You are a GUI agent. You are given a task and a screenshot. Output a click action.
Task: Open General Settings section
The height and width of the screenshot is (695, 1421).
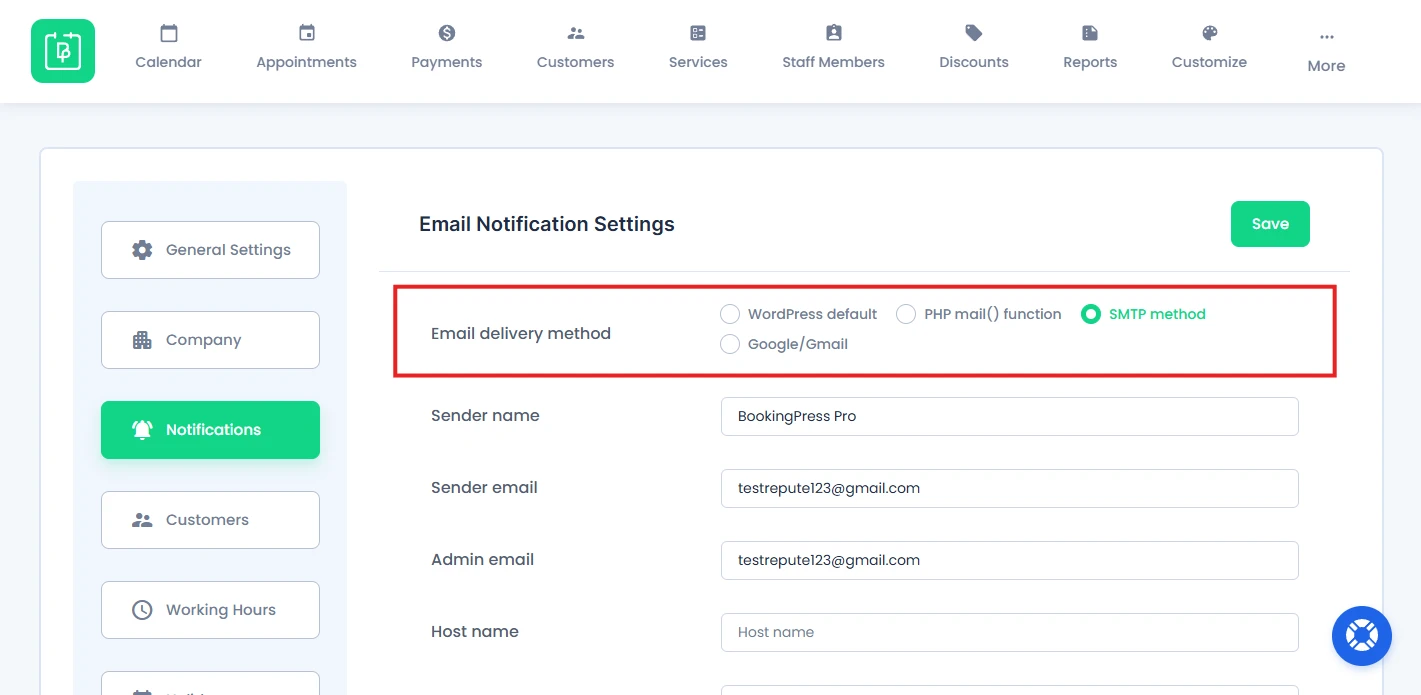(x=210, y=250)
